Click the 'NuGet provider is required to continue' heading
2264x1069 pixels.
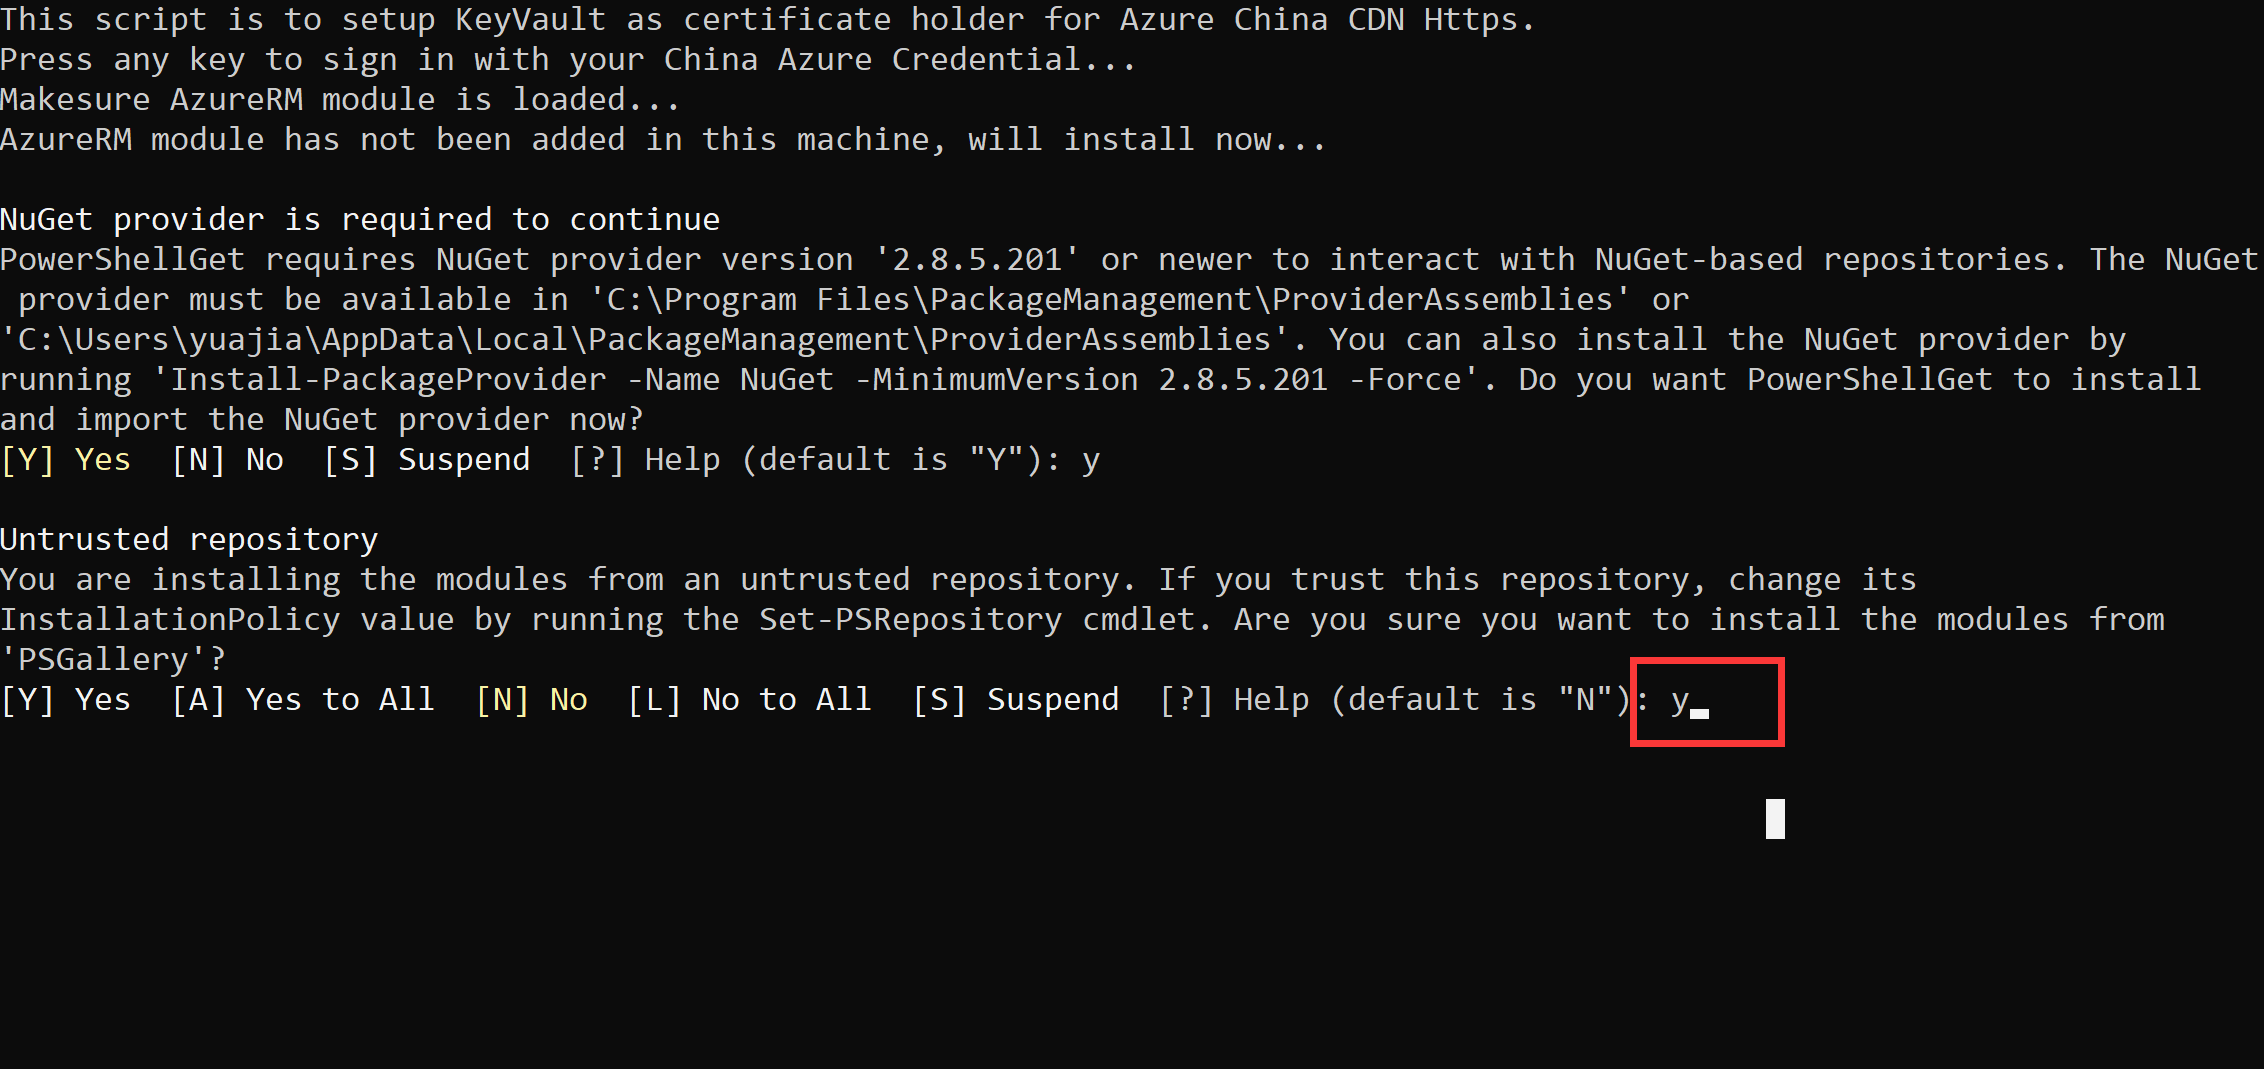tap(360, 220)
